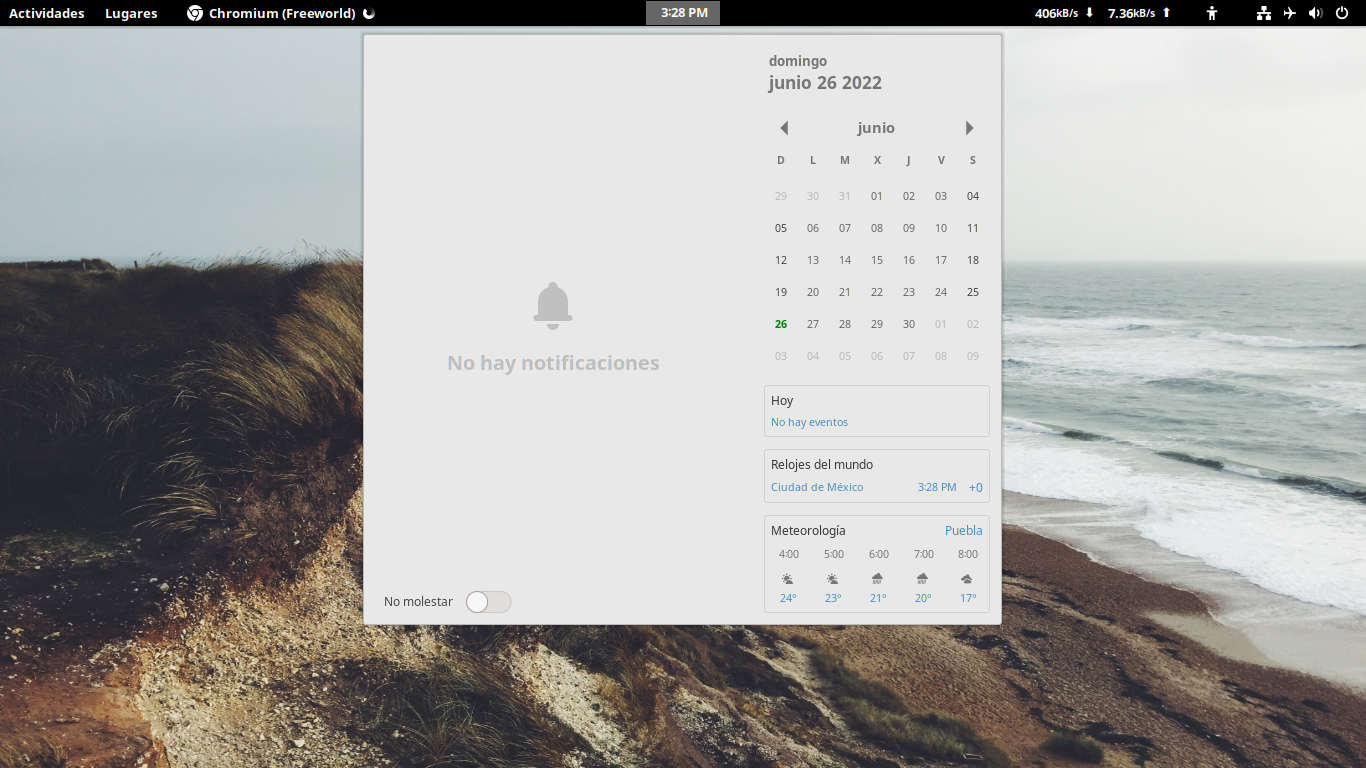Image resolution: width=1366 pixels, height=768 pixels.
Task: Click 'No hay eventos' link
Action: [809, 422]
